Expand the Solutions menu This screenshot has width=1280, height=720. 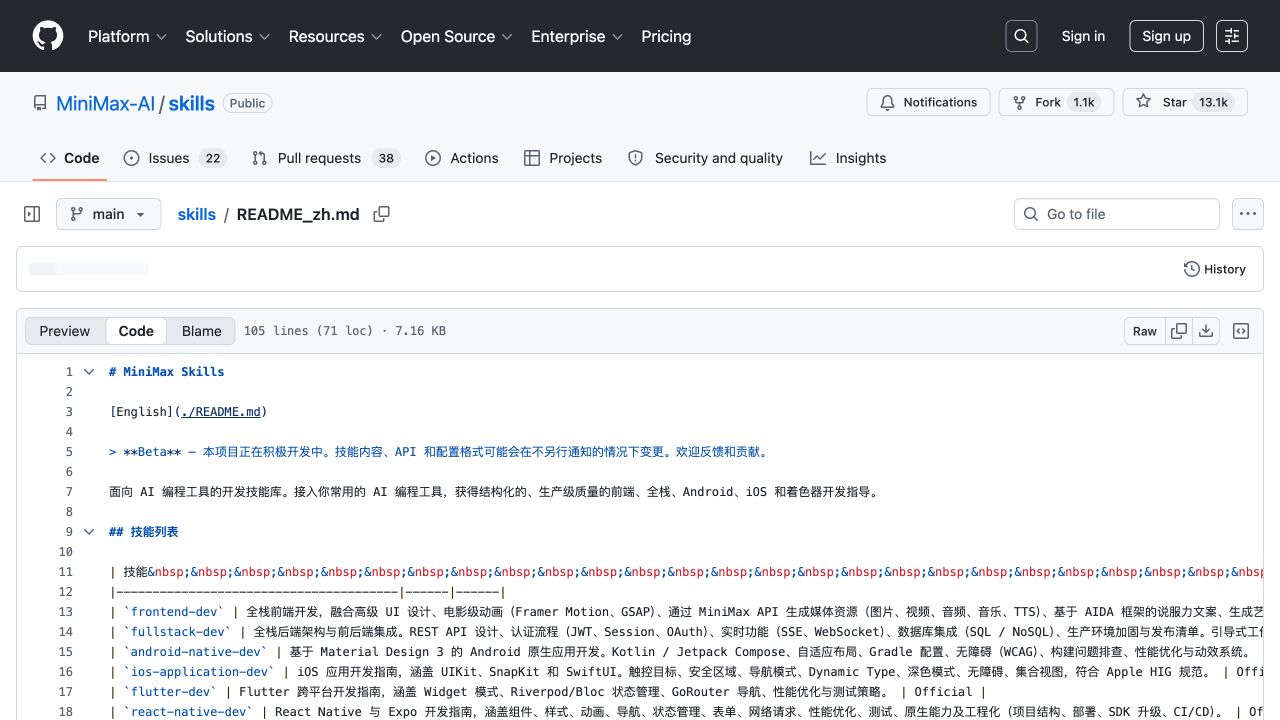coord(227,36)
